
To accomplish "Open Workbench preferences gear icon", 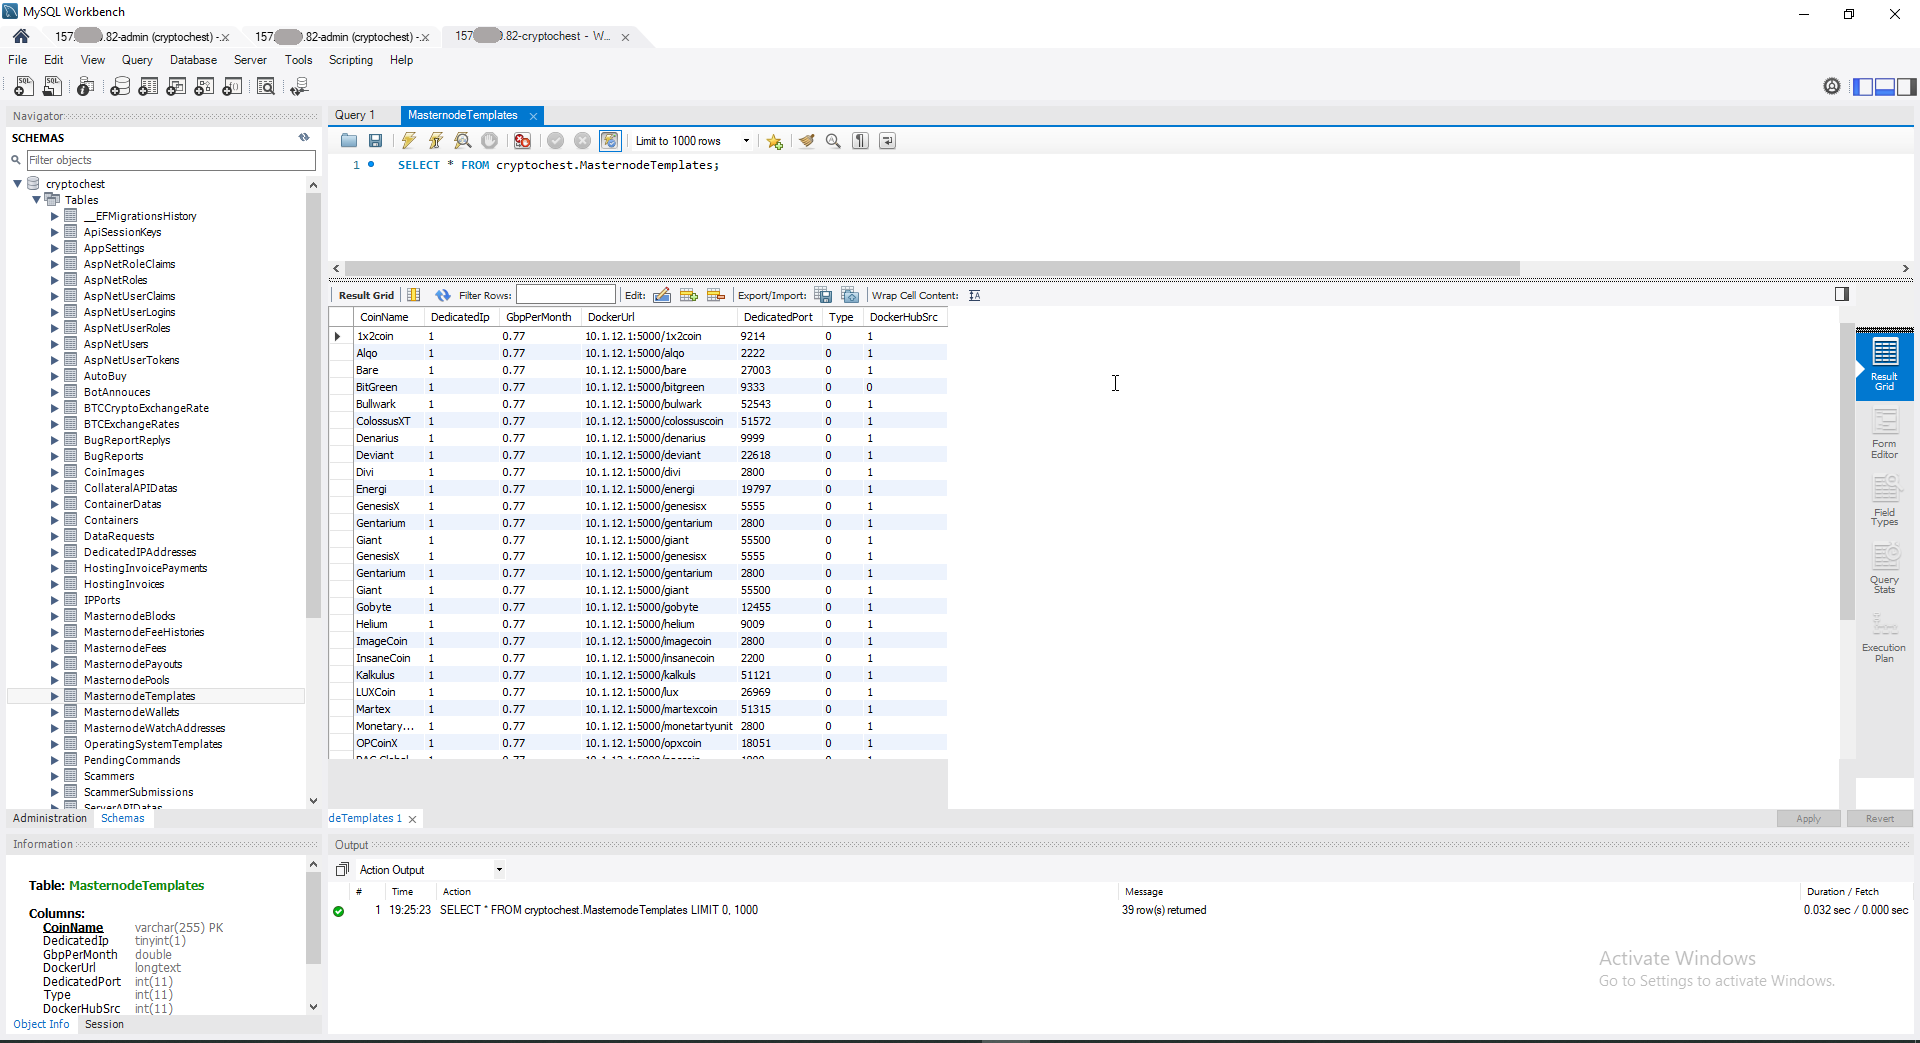I will point(1832,86).
